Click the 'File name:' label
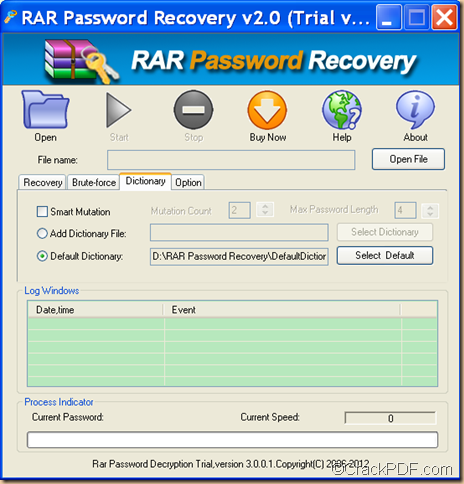Viewport: 464px width, 484px height. pyautogui.click(x=57, y=160)
